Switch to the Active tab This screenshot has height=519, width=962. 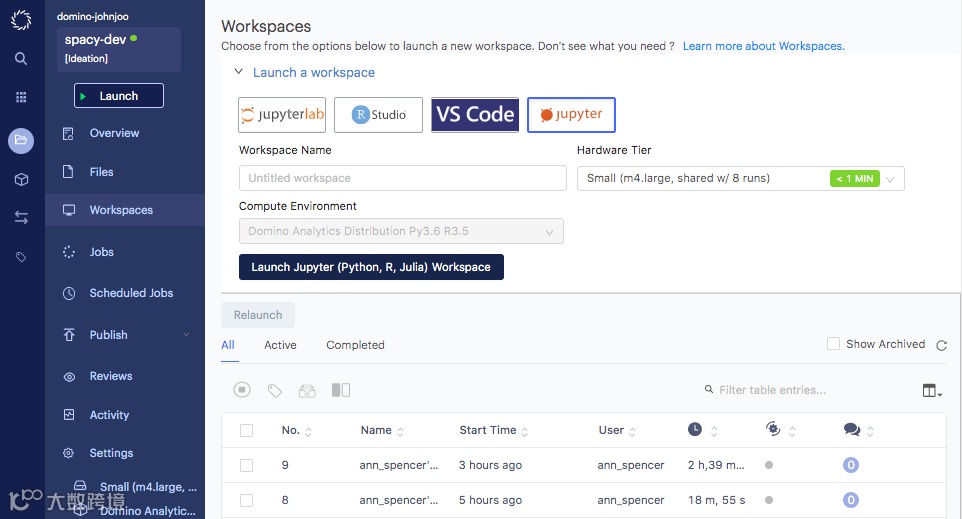click(280, 345)
